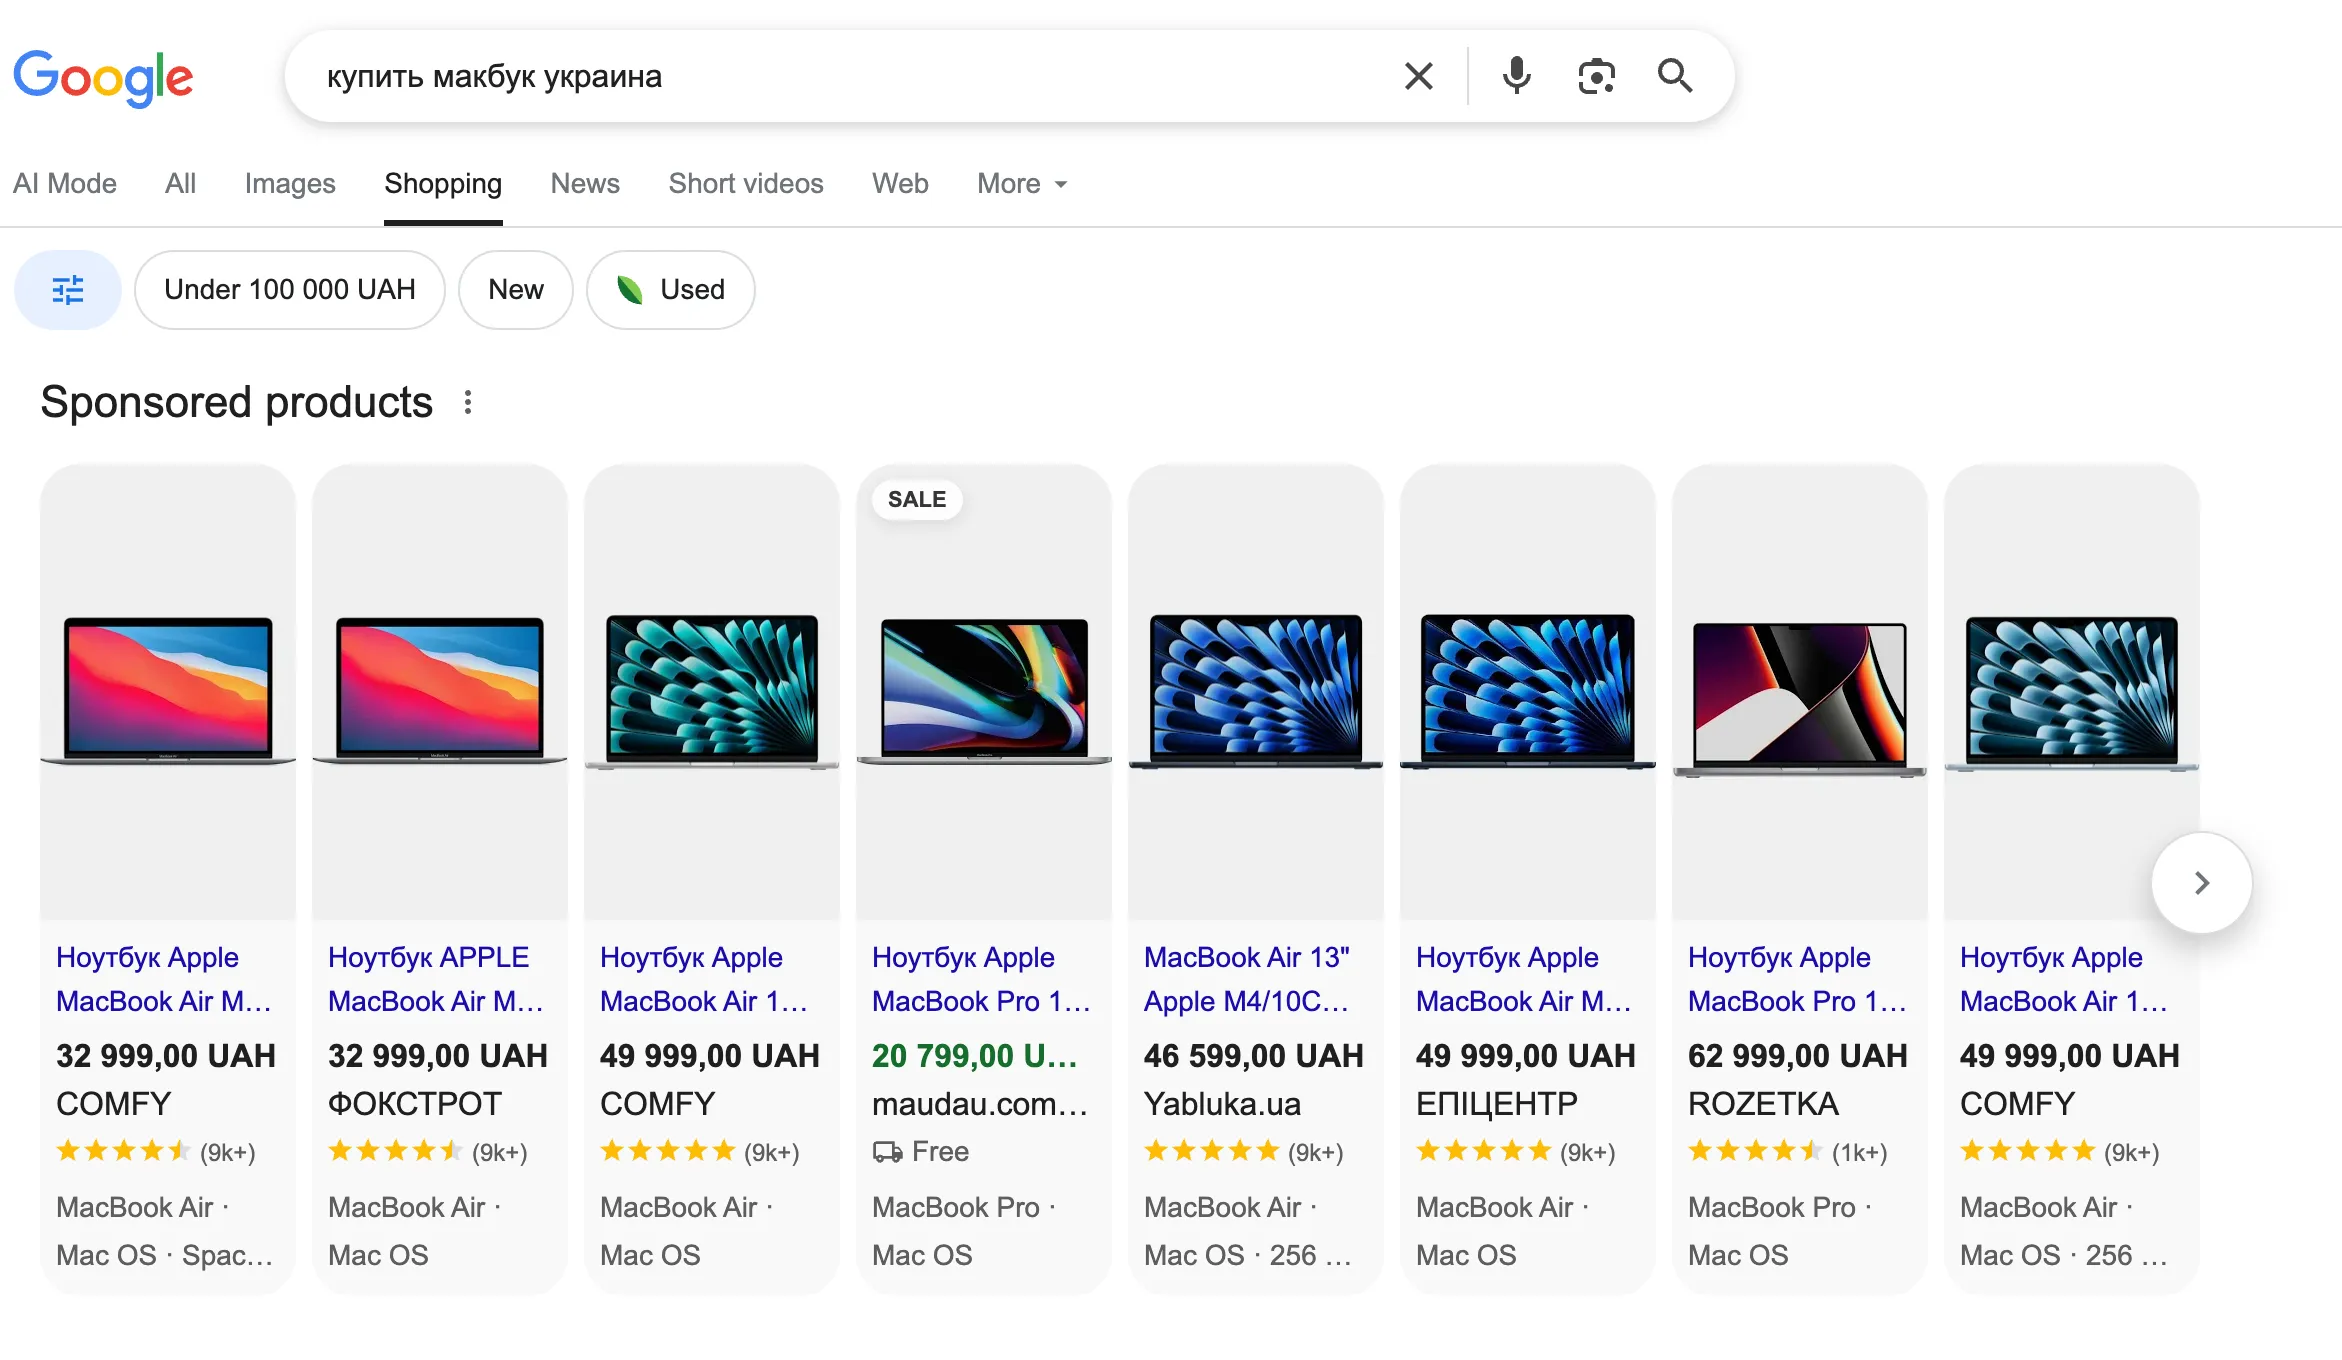This screenshot has height=1360, width=2342.
Task: Click the SALE-tagged MacBook Pro thumbnail
Action: (x=983, y=690)
